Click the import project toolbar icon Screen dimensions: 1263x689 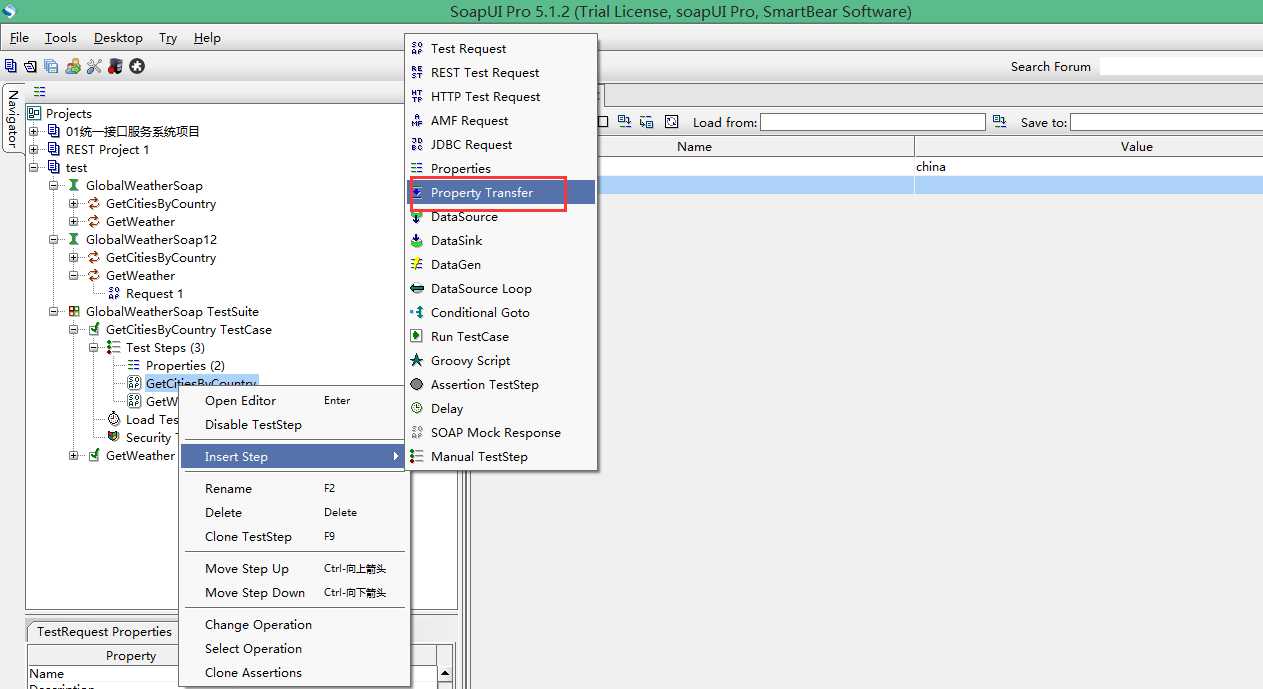pyautogui.click(x=30, y=66)
